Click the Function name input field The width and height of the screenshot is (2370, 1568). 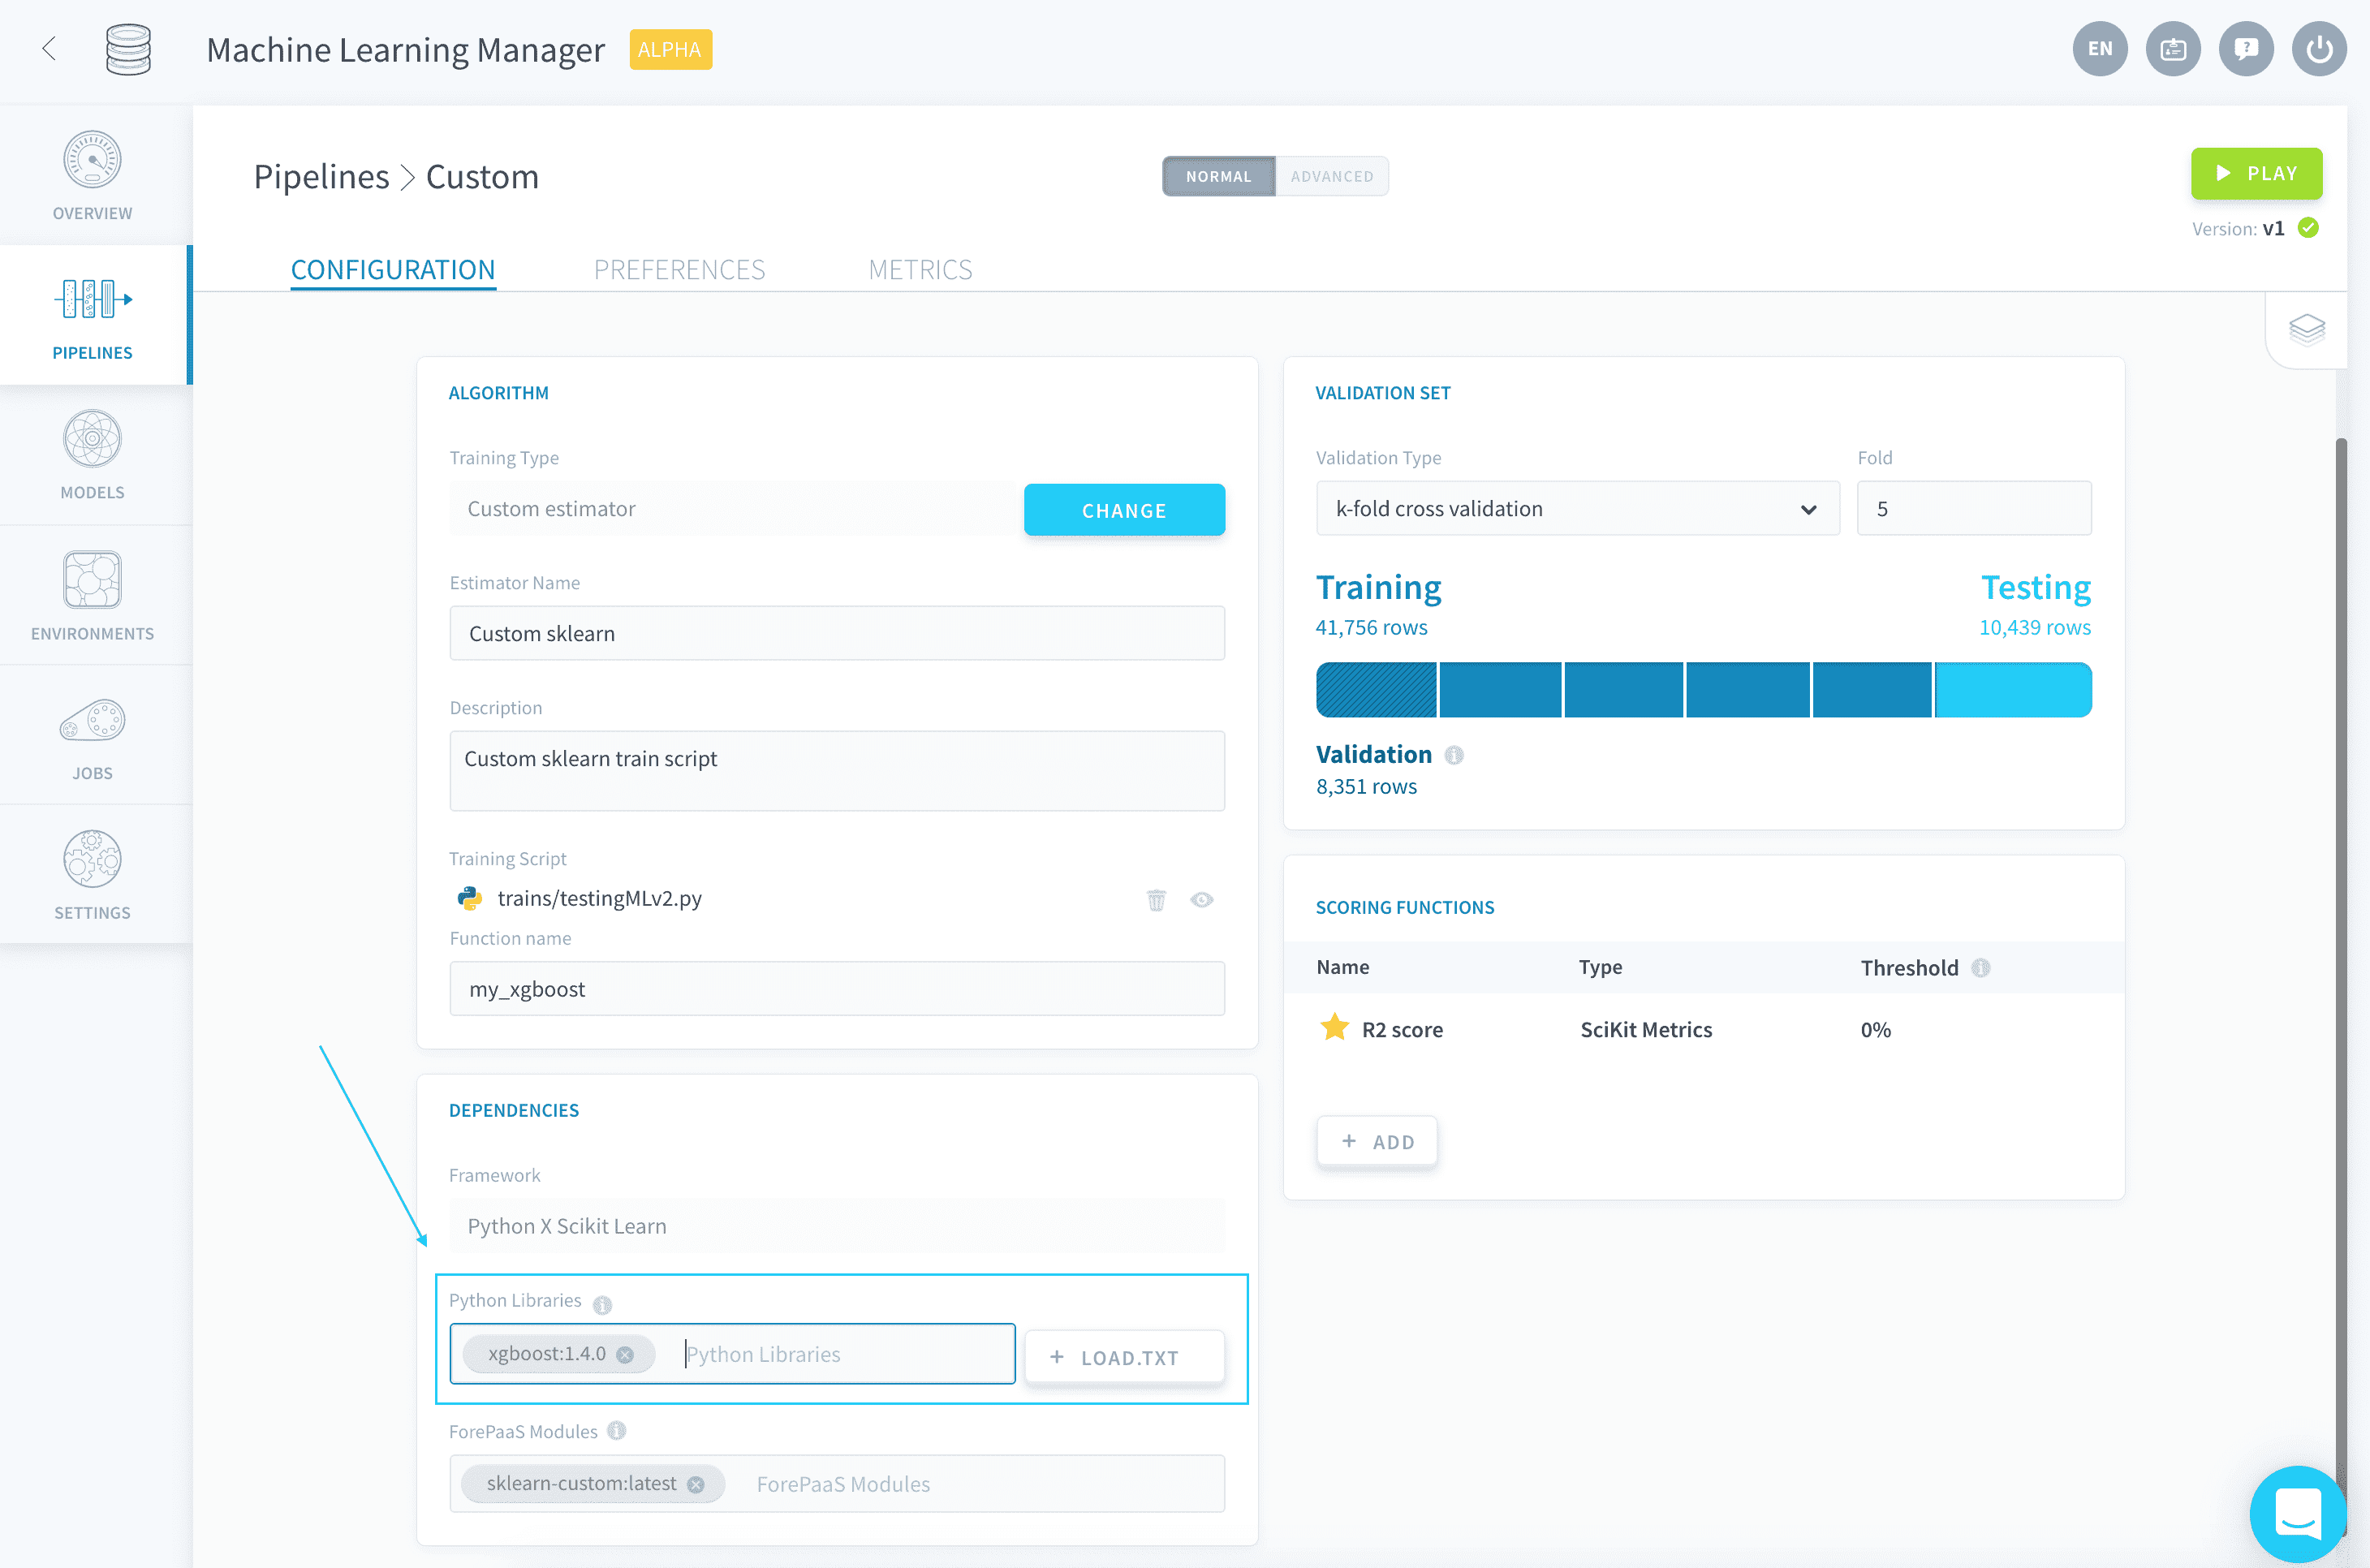(837, 988)
